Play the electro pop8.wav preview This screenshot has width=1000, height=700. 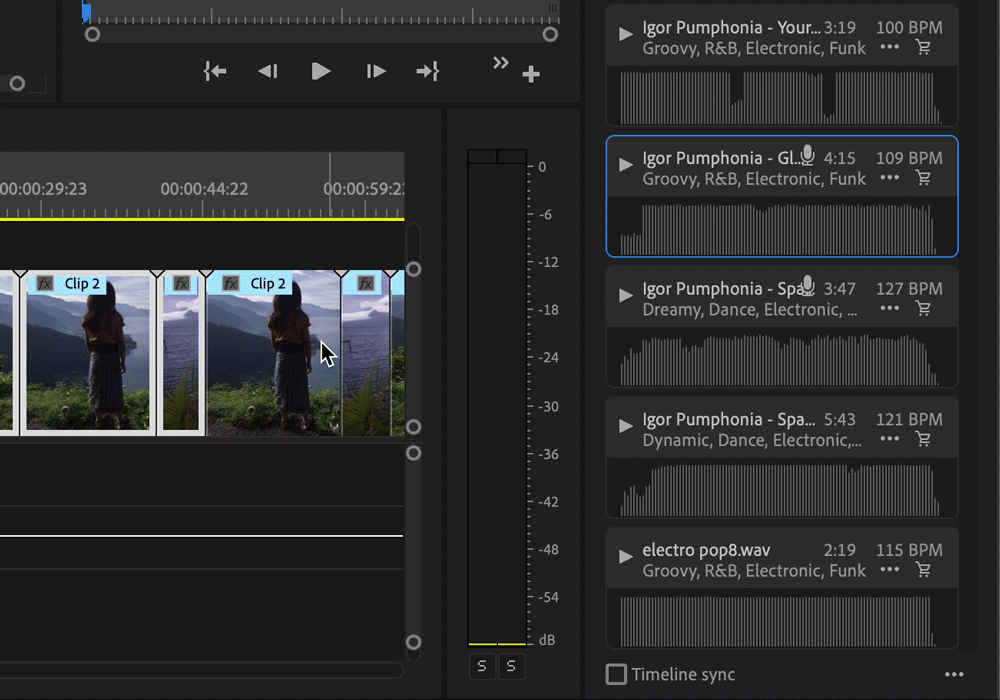point(626,556)
